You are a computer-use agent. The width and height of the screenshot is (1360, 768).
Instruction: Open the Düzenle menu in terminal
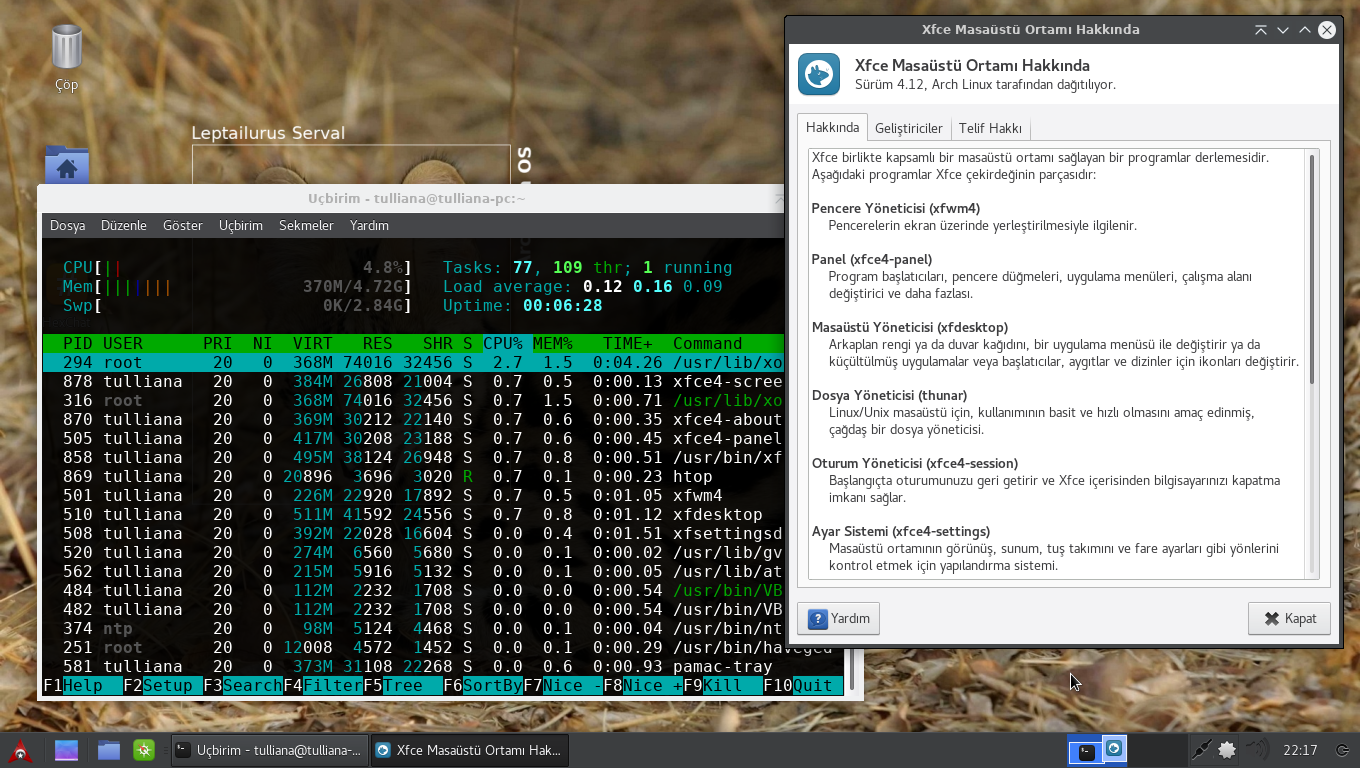click(x=124, y=226)
